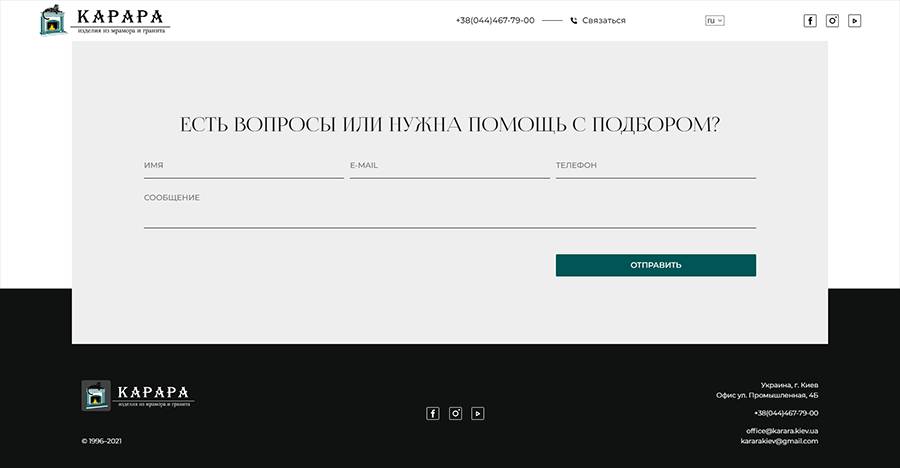Focus the Имя input field
Image resolution: width=900 pixels, height=468 pixels.
click(x=243, y=166)
